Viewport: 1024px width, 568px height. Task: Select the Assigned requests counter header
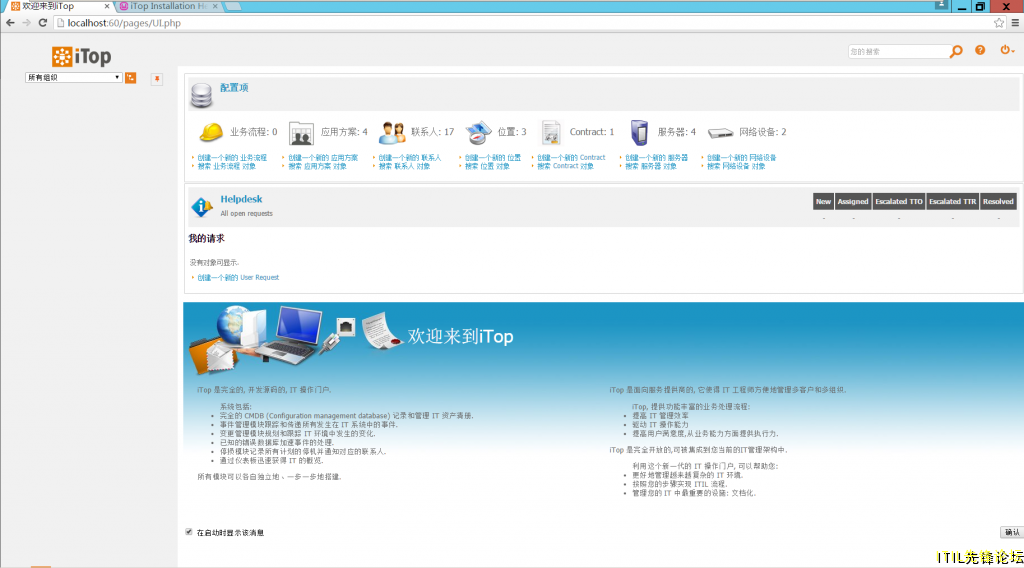click(852, 201)
